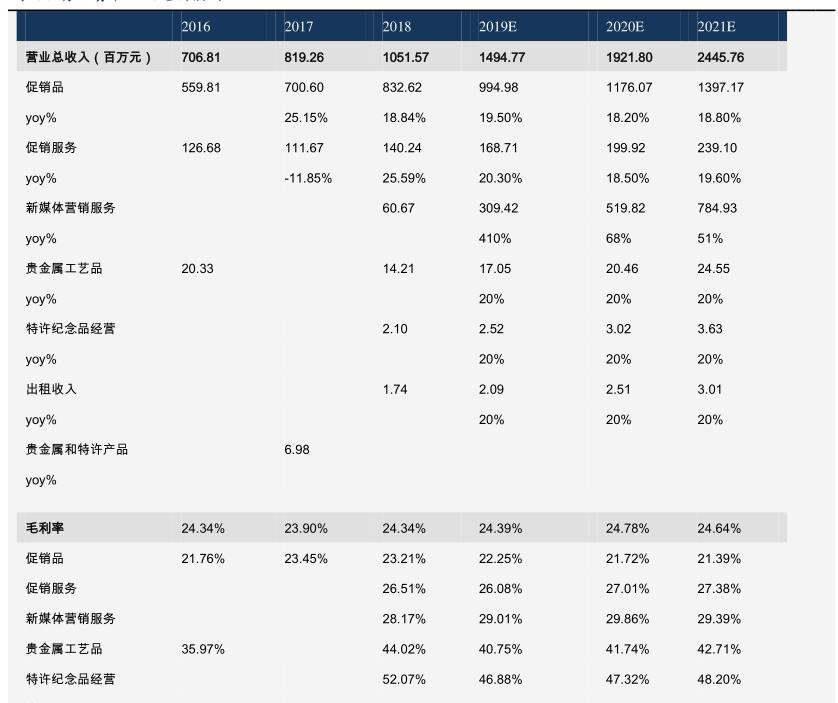The image size is (838, 703).
Task: Click the 52.07% margin value
Action: 404,679
